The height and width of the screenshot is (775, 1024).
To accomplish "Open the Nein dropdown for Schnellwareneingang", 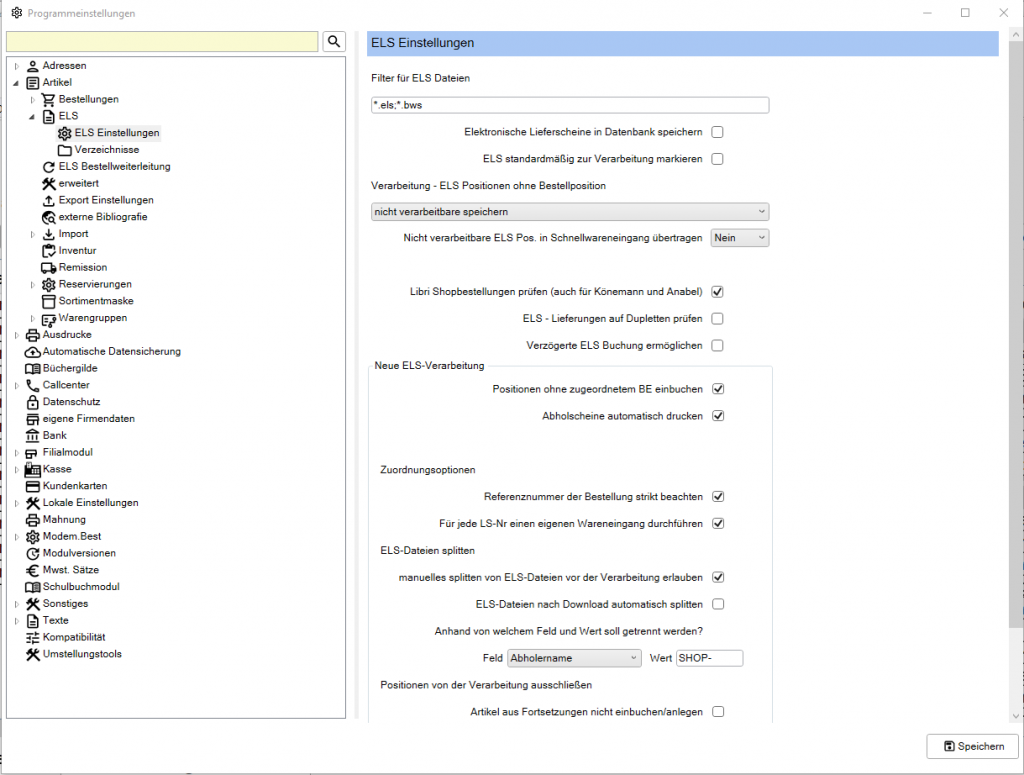I will (x=739, y=238).
